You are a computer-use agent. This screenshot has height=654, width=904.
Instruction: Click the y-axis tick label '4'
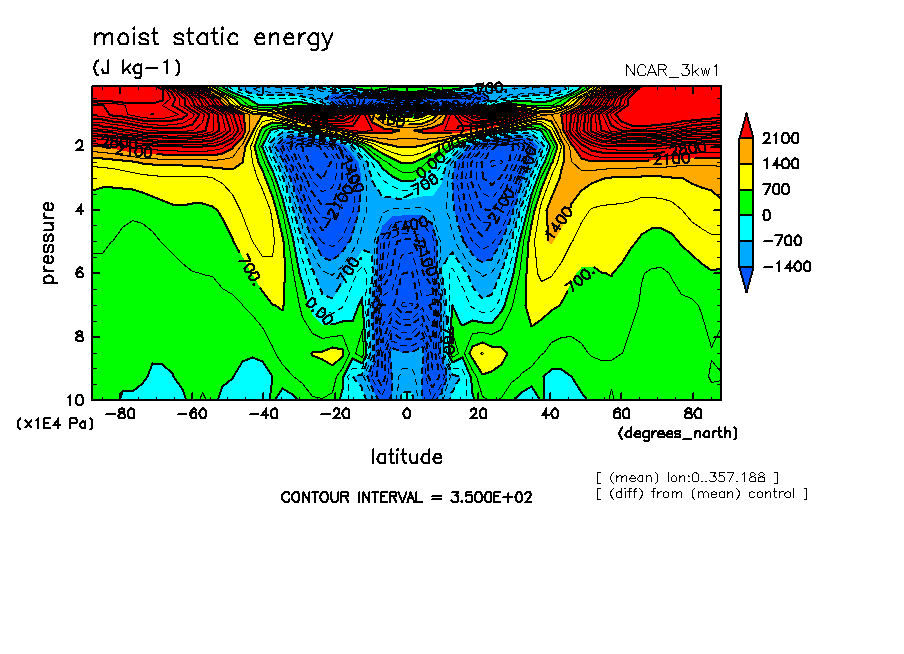[x=79, y=210]
